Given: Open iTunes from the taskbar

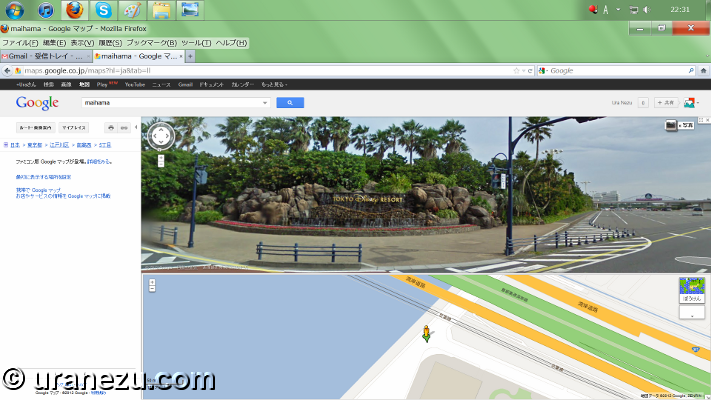Looking at the screenshot, I should (x=46, y=10).
